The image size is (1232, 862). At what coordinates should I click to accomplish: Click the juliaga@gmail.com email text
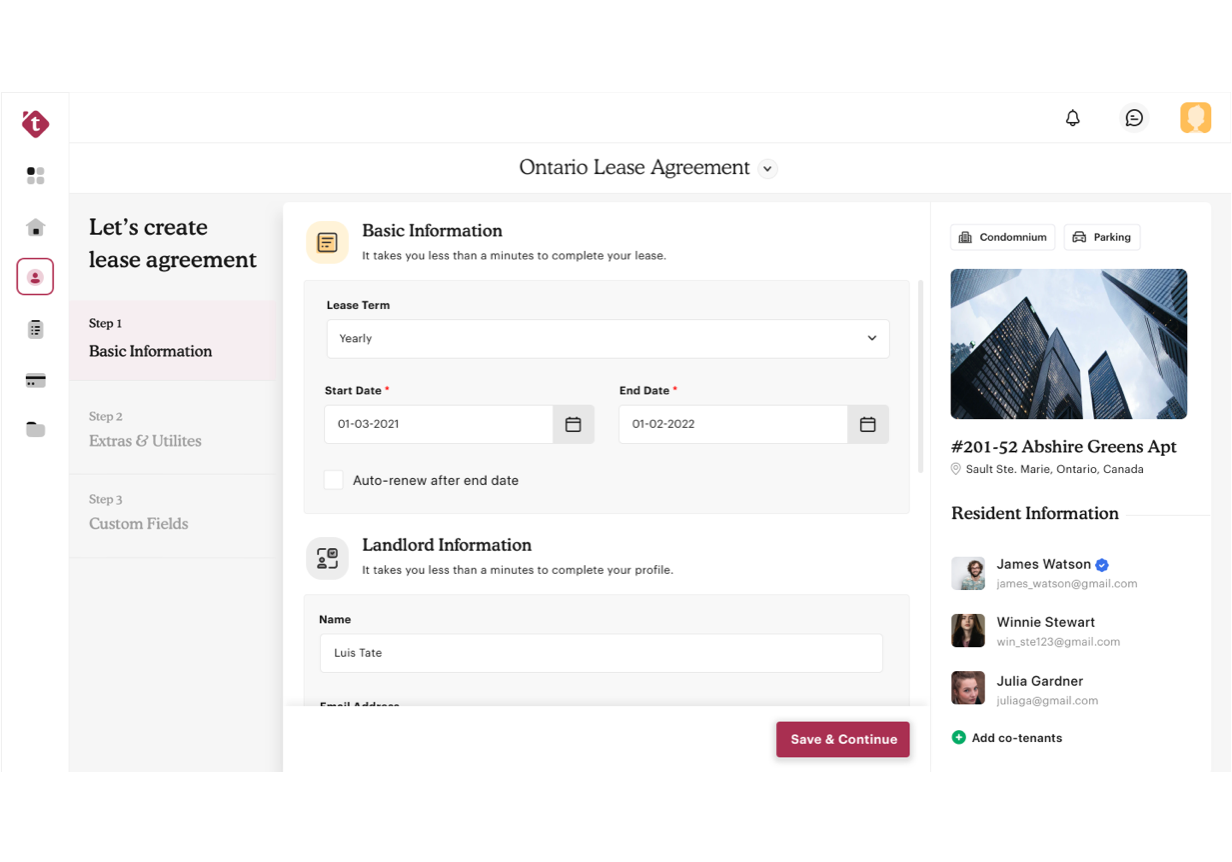(x=1047, y=701)
